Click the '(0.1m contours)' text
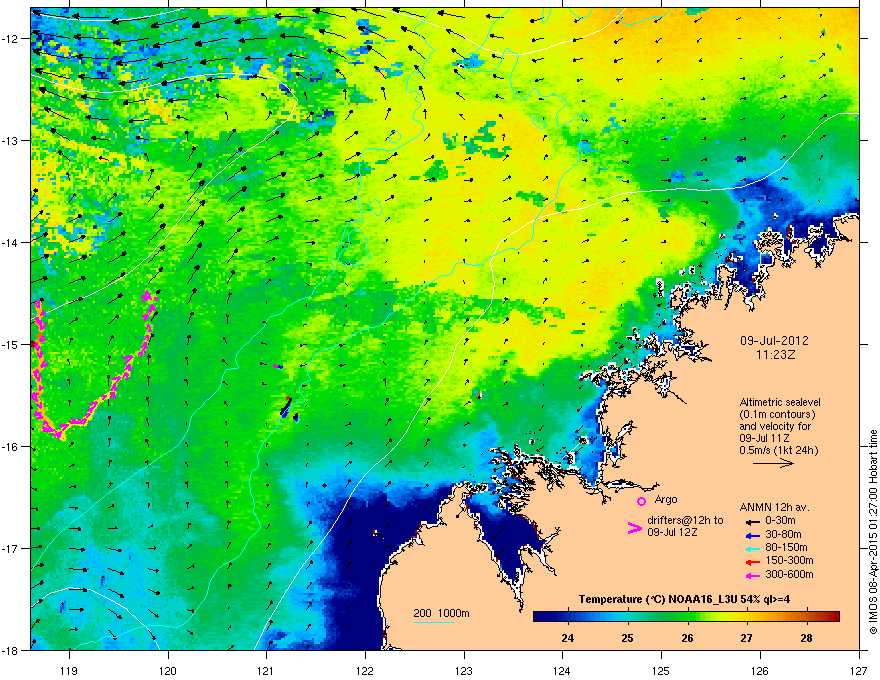The width and height of the screenshot is (880, 680). click(x=777, y=415)
